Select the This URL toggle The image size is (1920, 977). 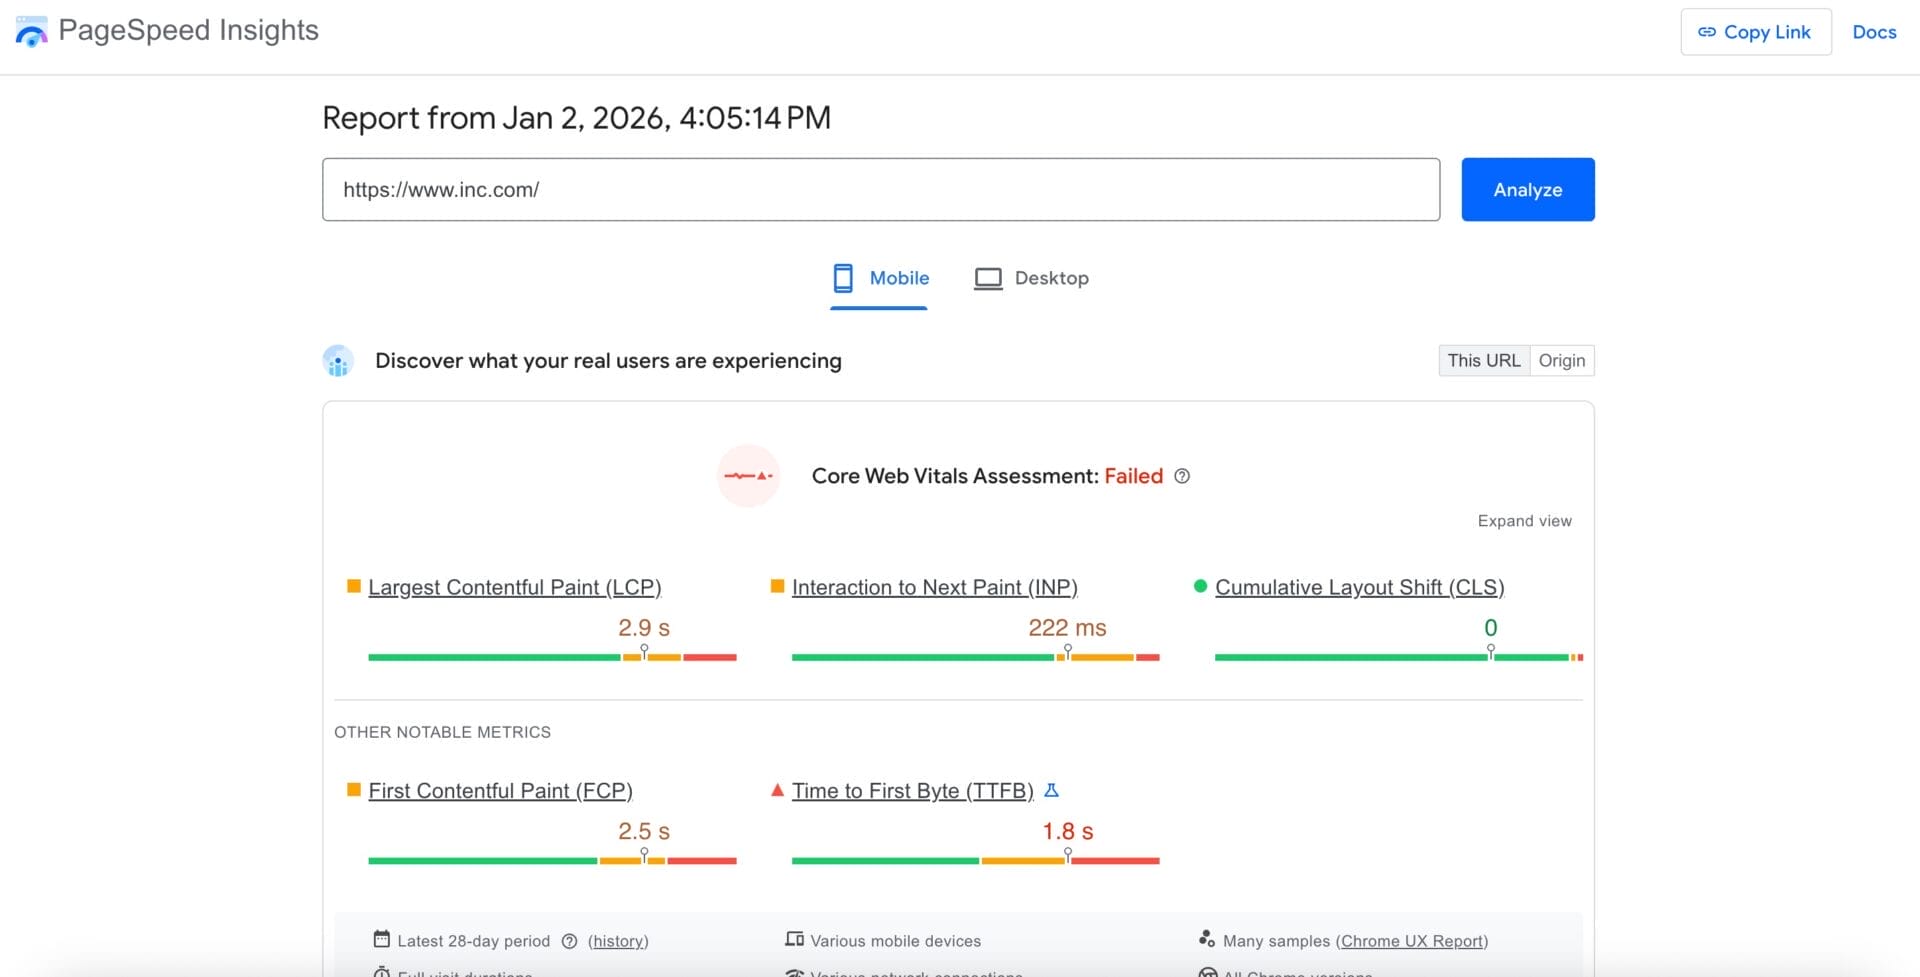click(1484, 360)
